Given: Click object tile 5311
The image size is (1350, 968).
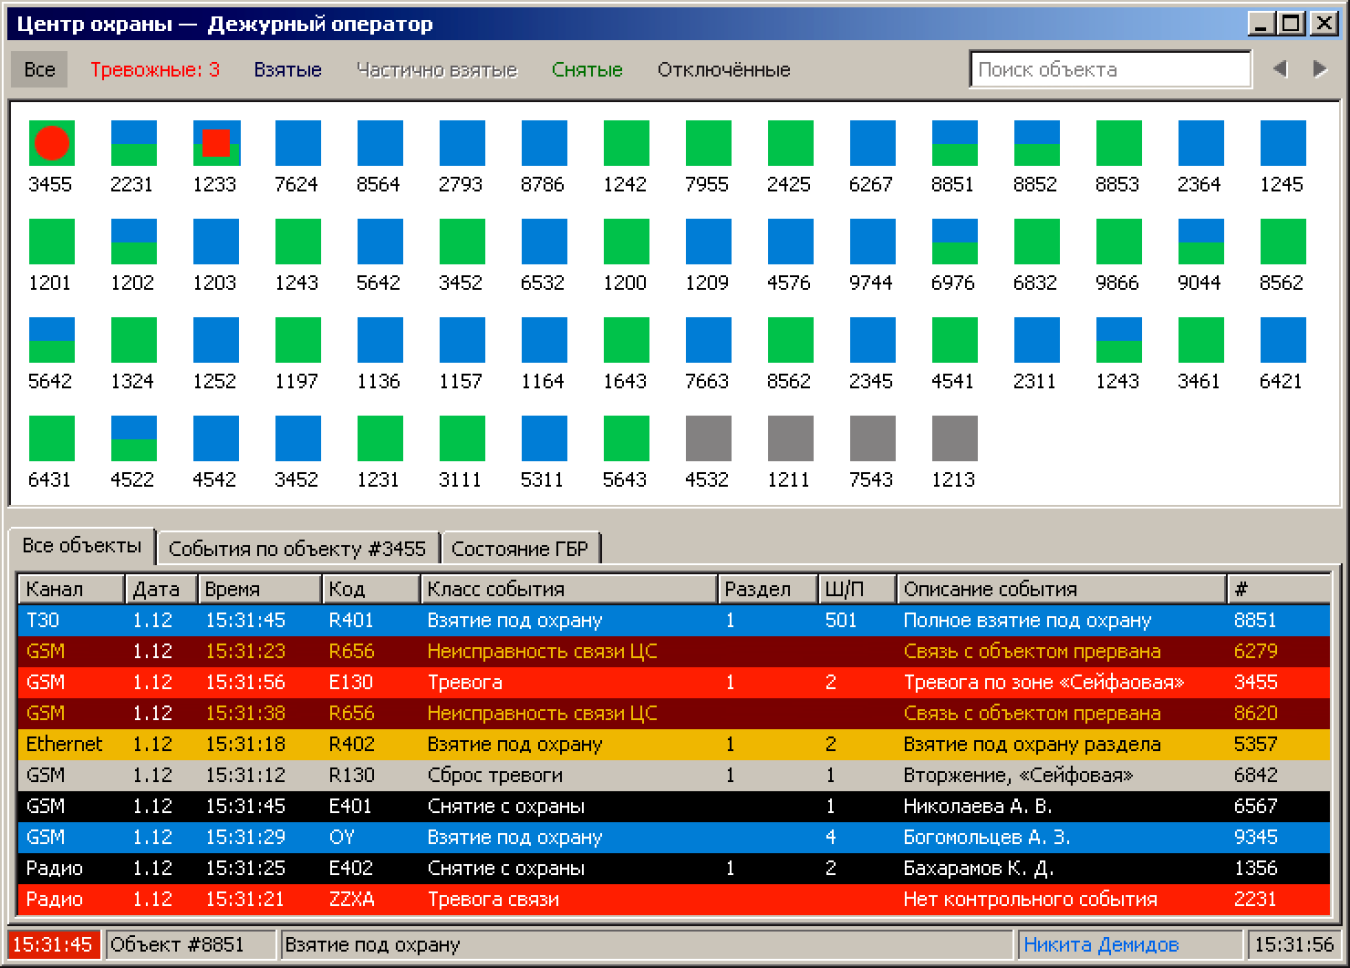Looking at the screenshot, I should tap(544, 438).
